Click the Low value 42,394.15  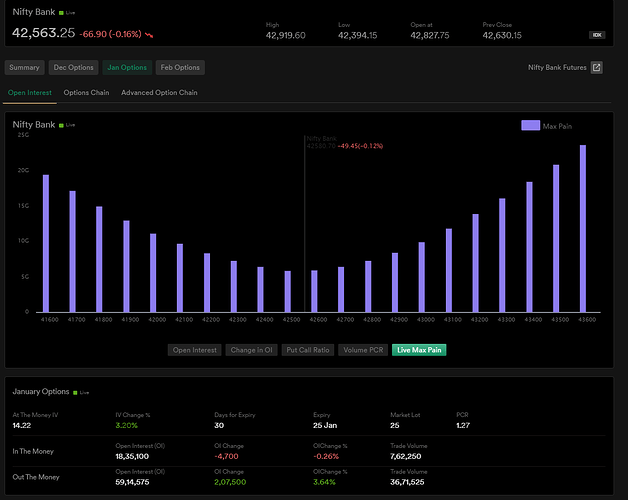tap(357, 35)
